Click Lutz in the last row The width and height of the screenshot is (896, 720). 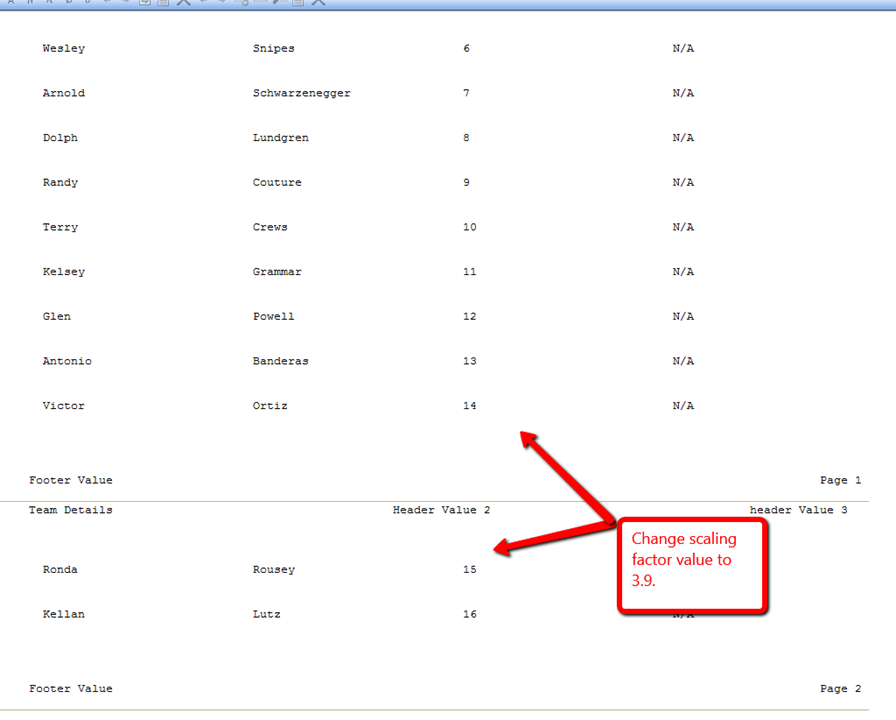pos(266,615)
